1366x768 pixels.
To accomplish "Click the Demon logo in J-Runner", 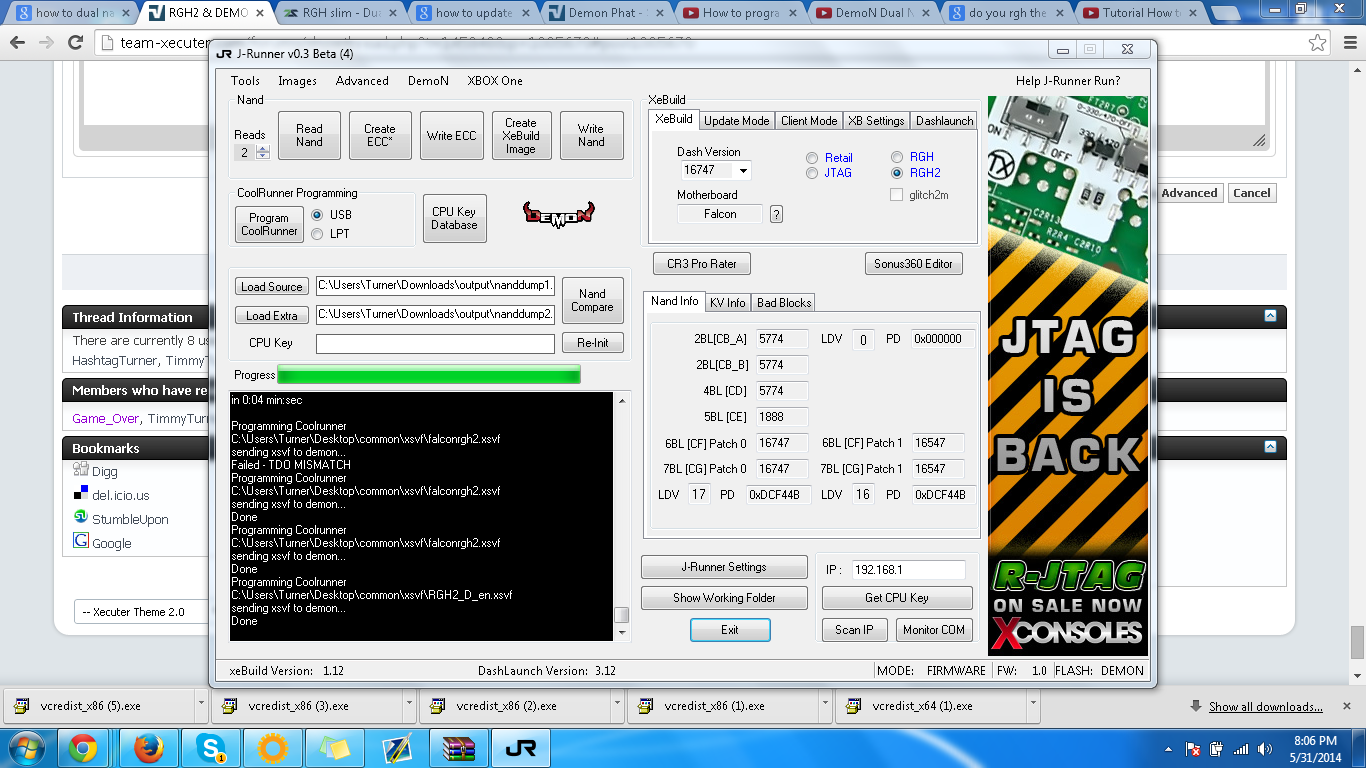I will click(558, 213).
